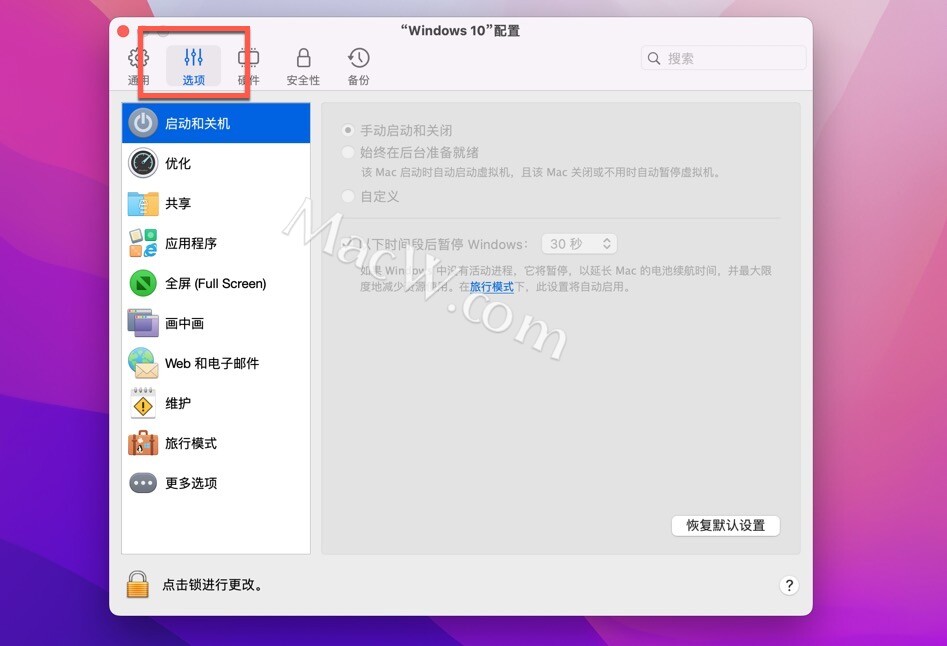Click the power icon beside 启动和关机
This screenshot has height=646, width=947.
point(143,123)
